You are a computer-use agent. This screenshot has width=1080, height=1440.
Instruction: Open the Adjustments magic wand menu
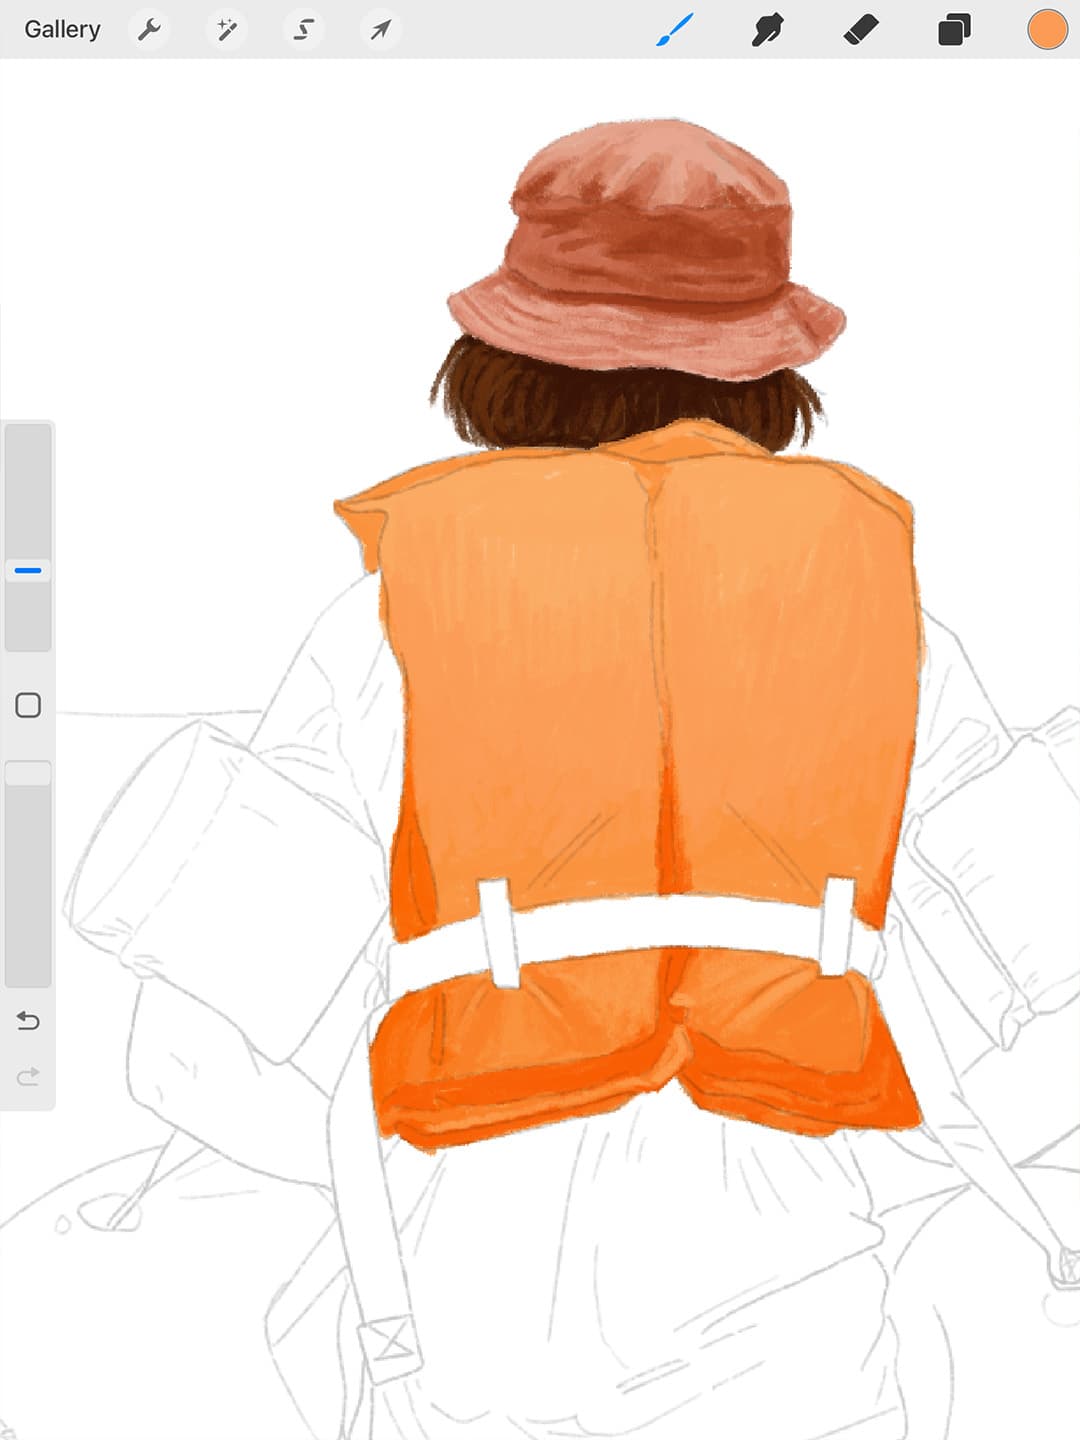pyautogui.click(x=226, y=30)
